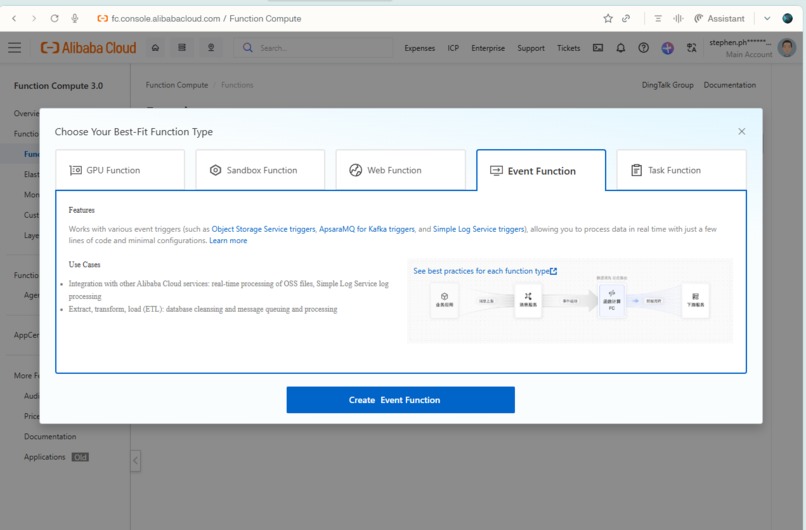Go forward with the browser forward arrow
This screenshot has height=530, width=806.
34,19
